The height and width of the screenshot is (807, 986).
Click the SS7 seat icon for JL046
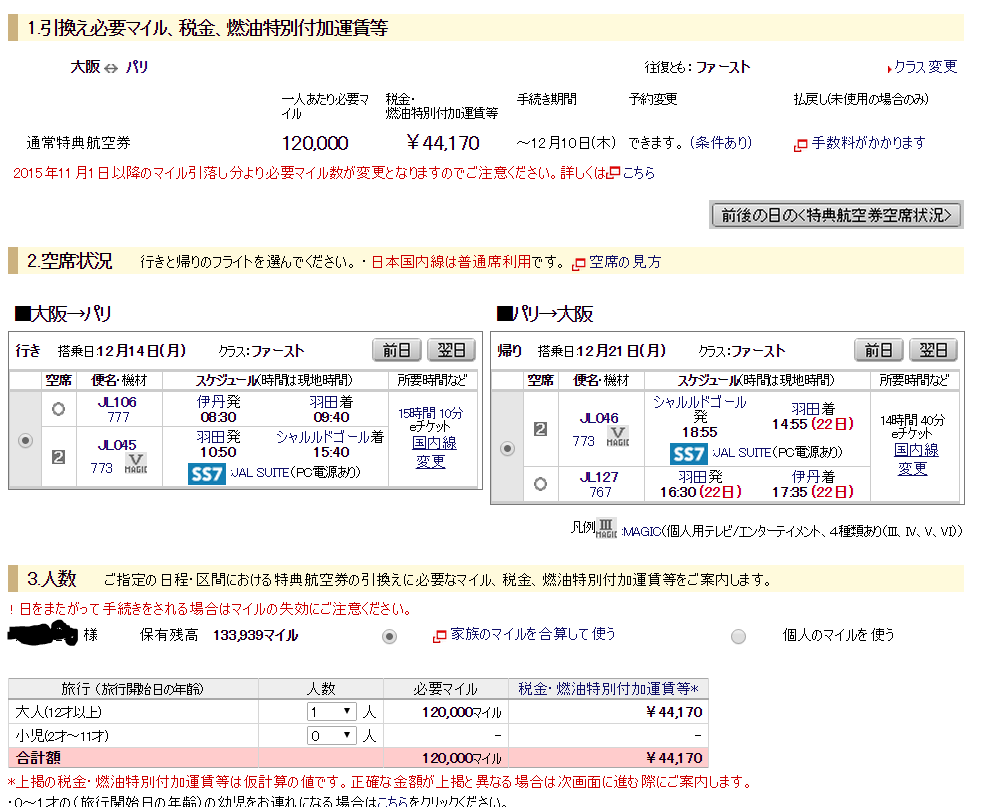tap(689, 454)
